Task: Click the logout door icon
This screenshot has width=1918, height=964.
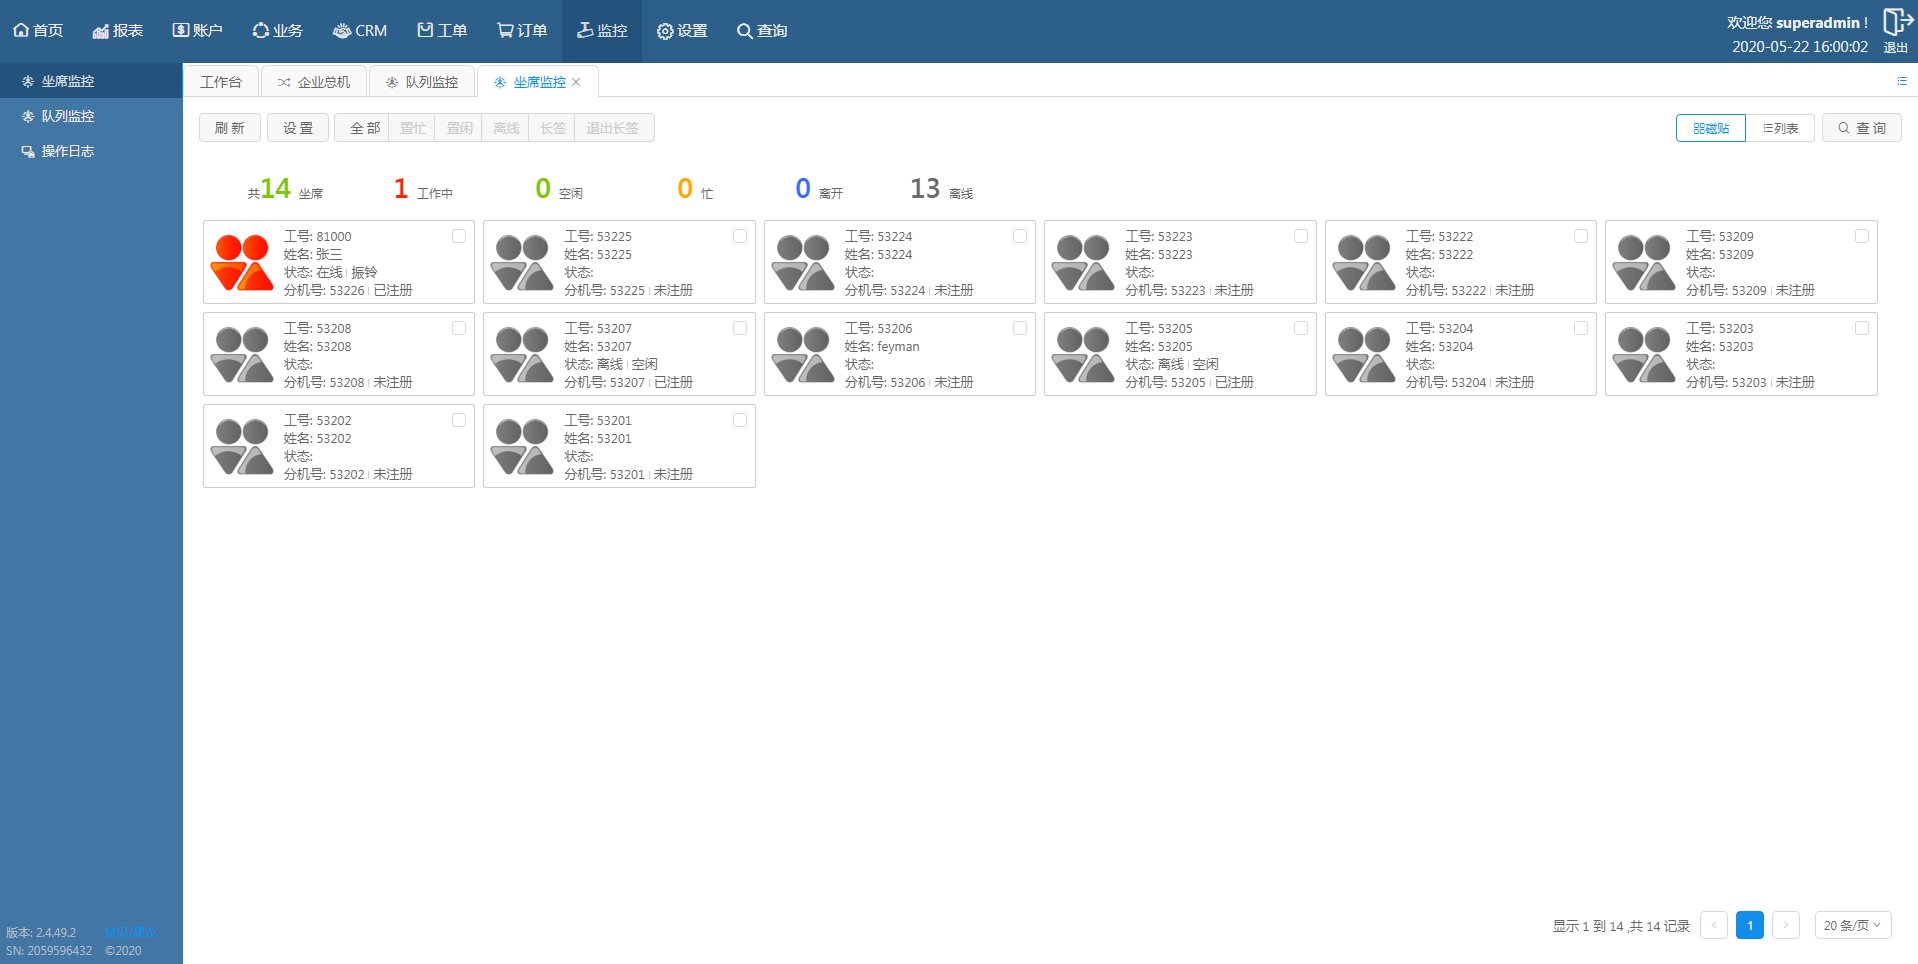Action: coord(1896,22)
